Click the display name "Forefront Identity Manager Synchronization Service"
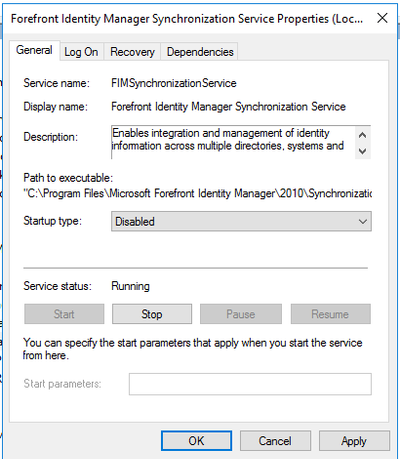 tap(228, 107)
